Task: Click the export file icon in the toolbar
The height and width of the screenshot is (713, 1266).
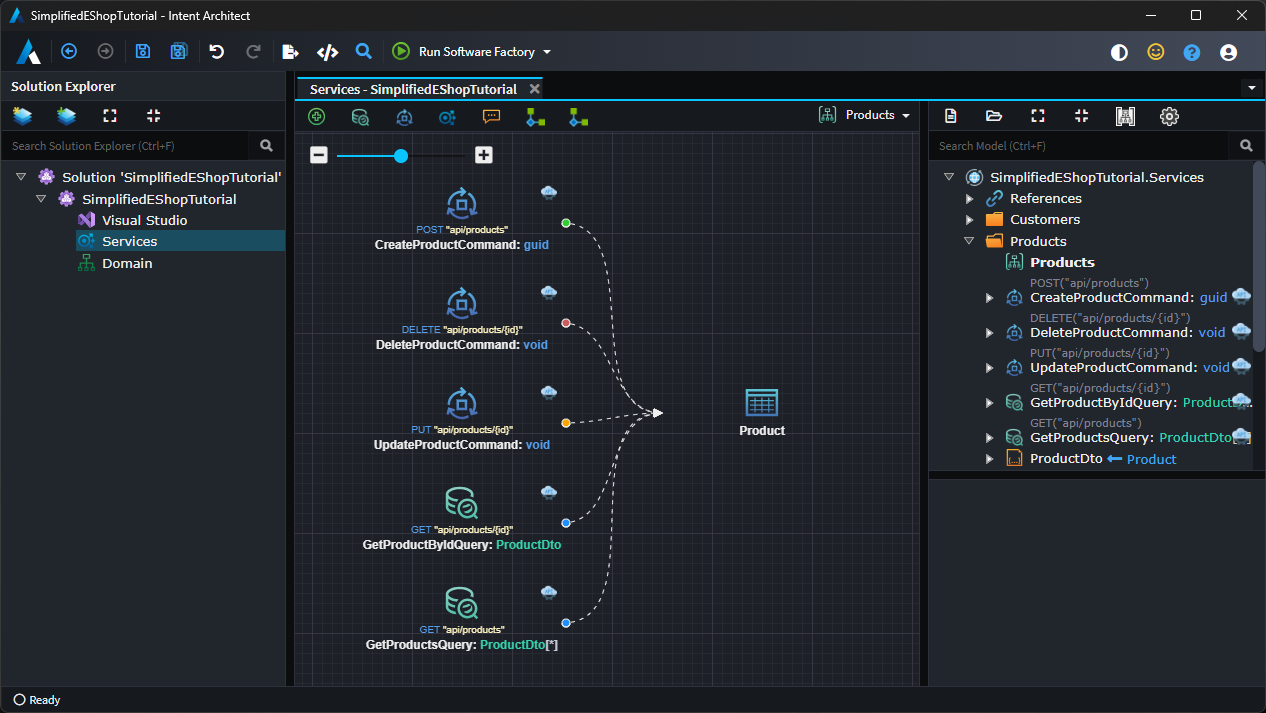Action: pyautogui.click(x=290, y=51)
